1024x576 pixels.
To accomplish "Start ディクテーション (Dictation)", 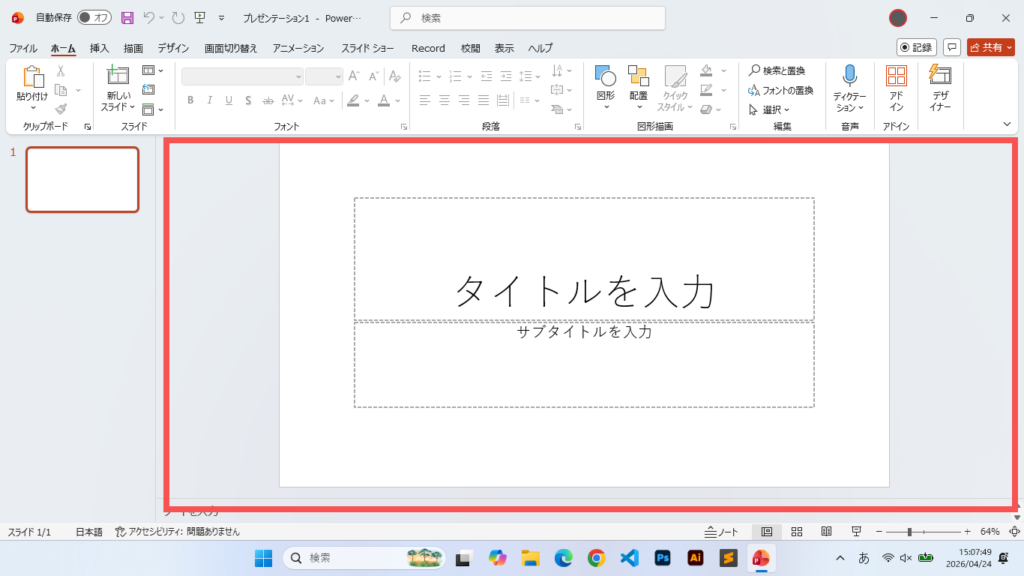I will coord(849,85).
